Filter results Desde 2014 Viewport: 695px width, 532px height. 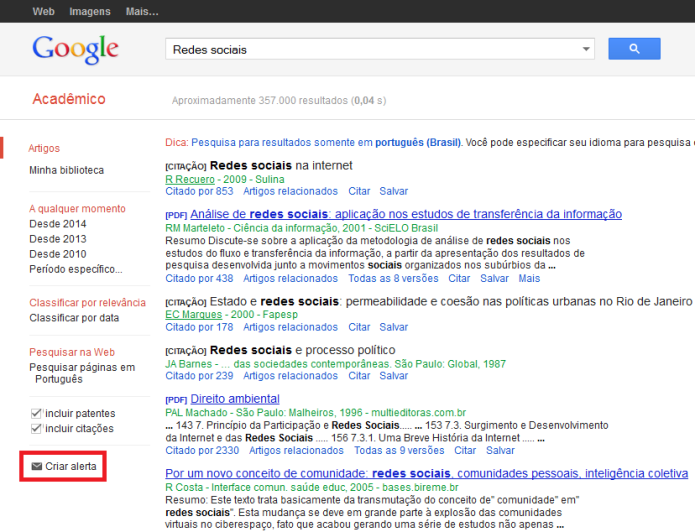pyautogui.click(x=58, y=224)
